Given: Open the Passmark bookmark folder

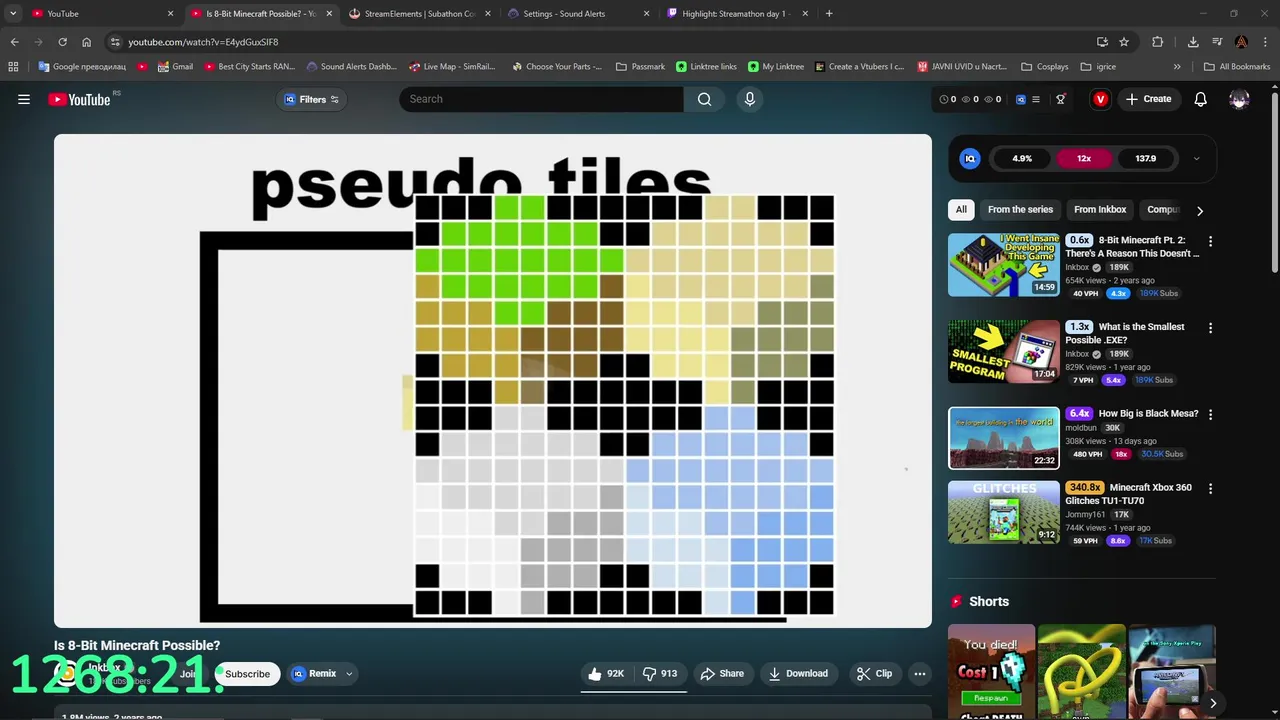Looking at the screenshot, I should tap(640, 67).
